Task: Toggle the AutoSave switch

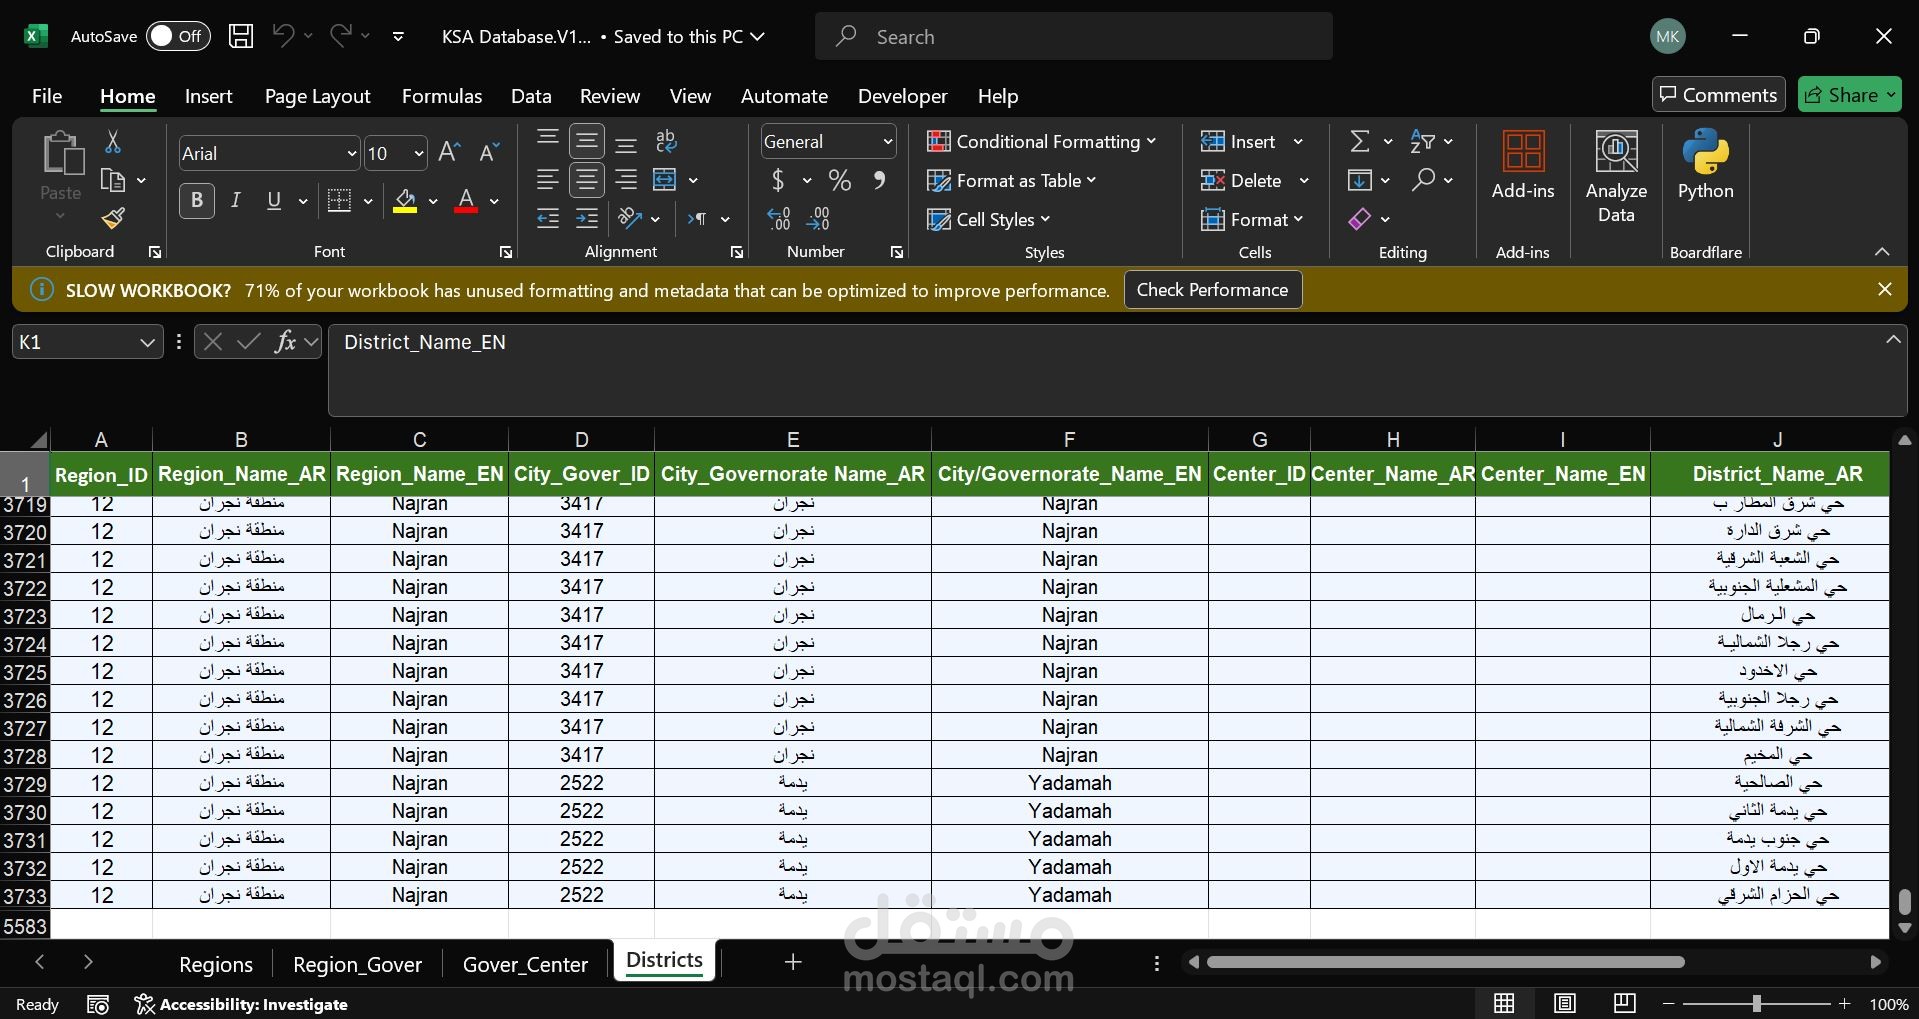Action: click(178, 36)
